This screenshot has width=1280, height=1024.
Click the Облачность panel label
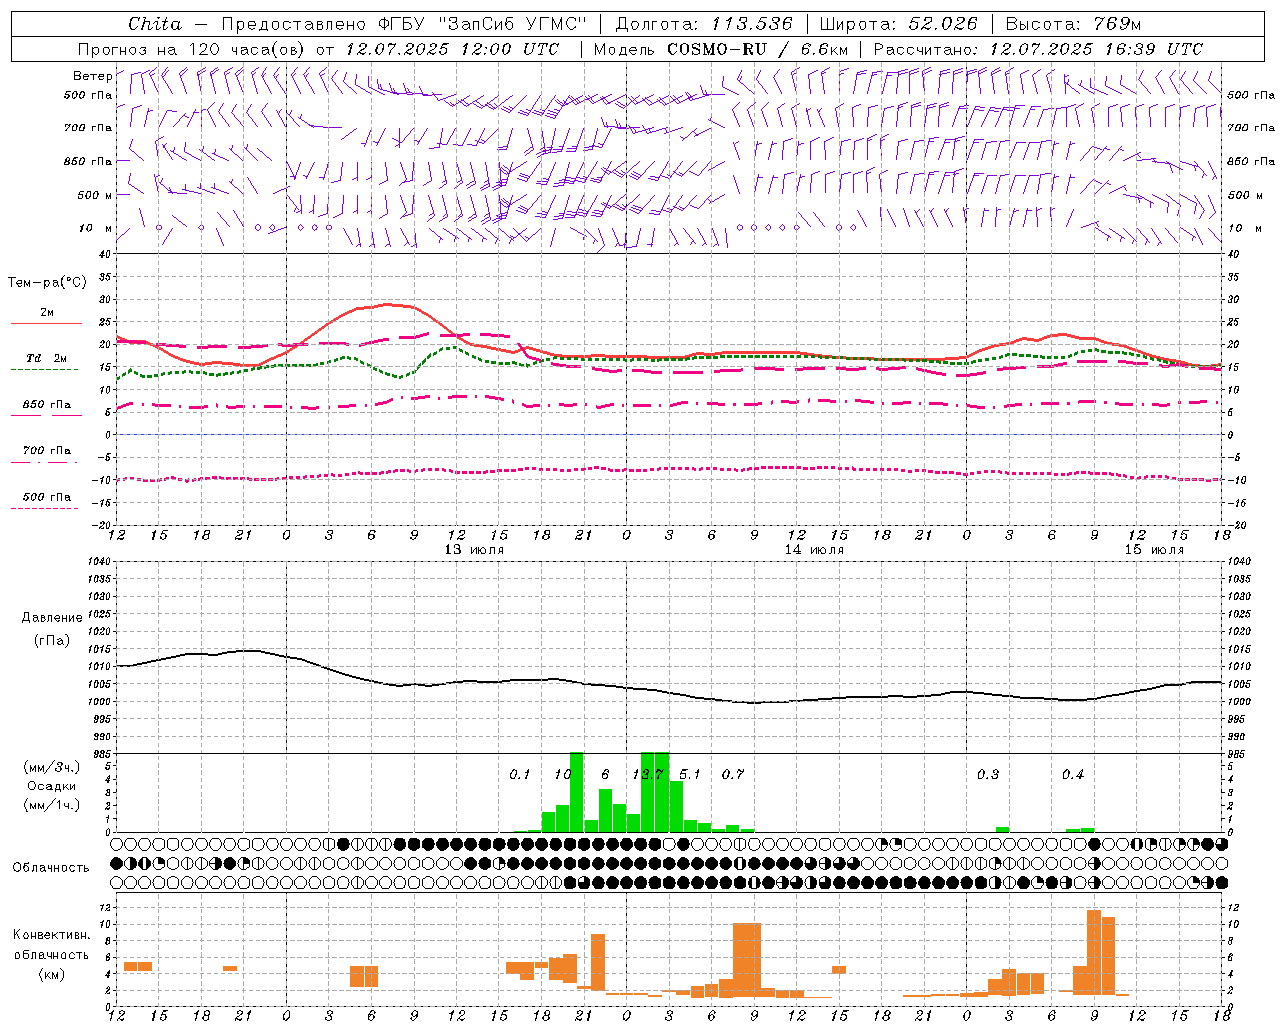point(51,868)
